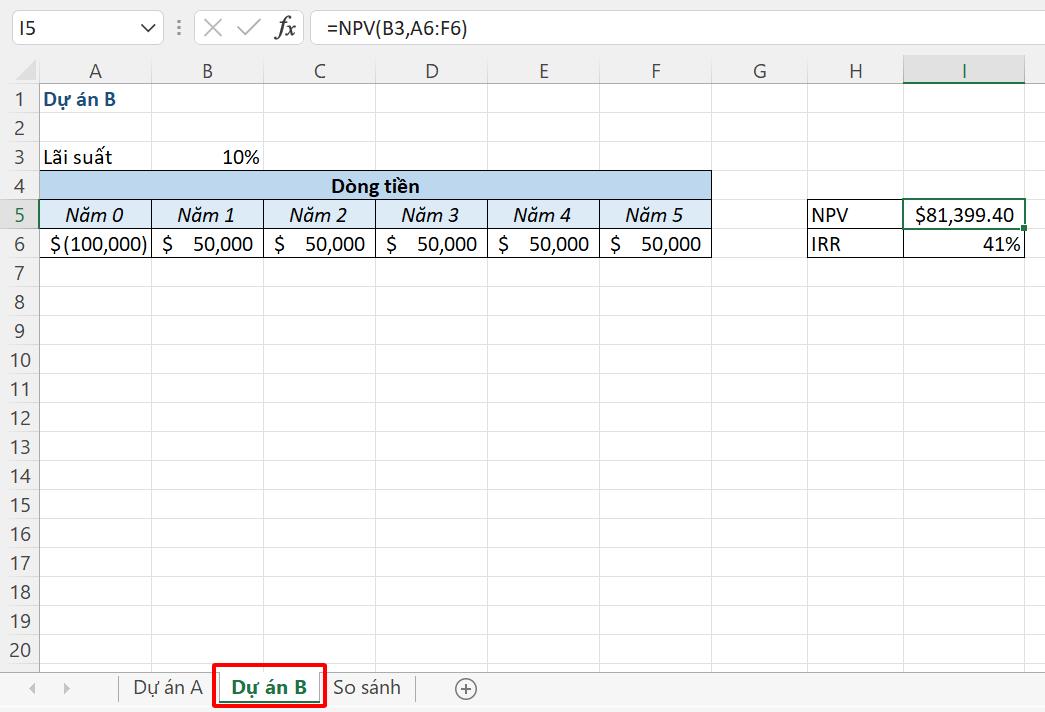
Task: Click the 'Năm 0' header cell
Action: (95, 215)
